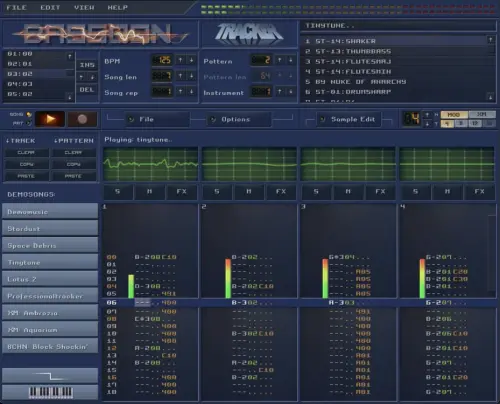This screenshot has width=500, height=404.
Task: Set track count to 12
Action: [x=475, y=124]
